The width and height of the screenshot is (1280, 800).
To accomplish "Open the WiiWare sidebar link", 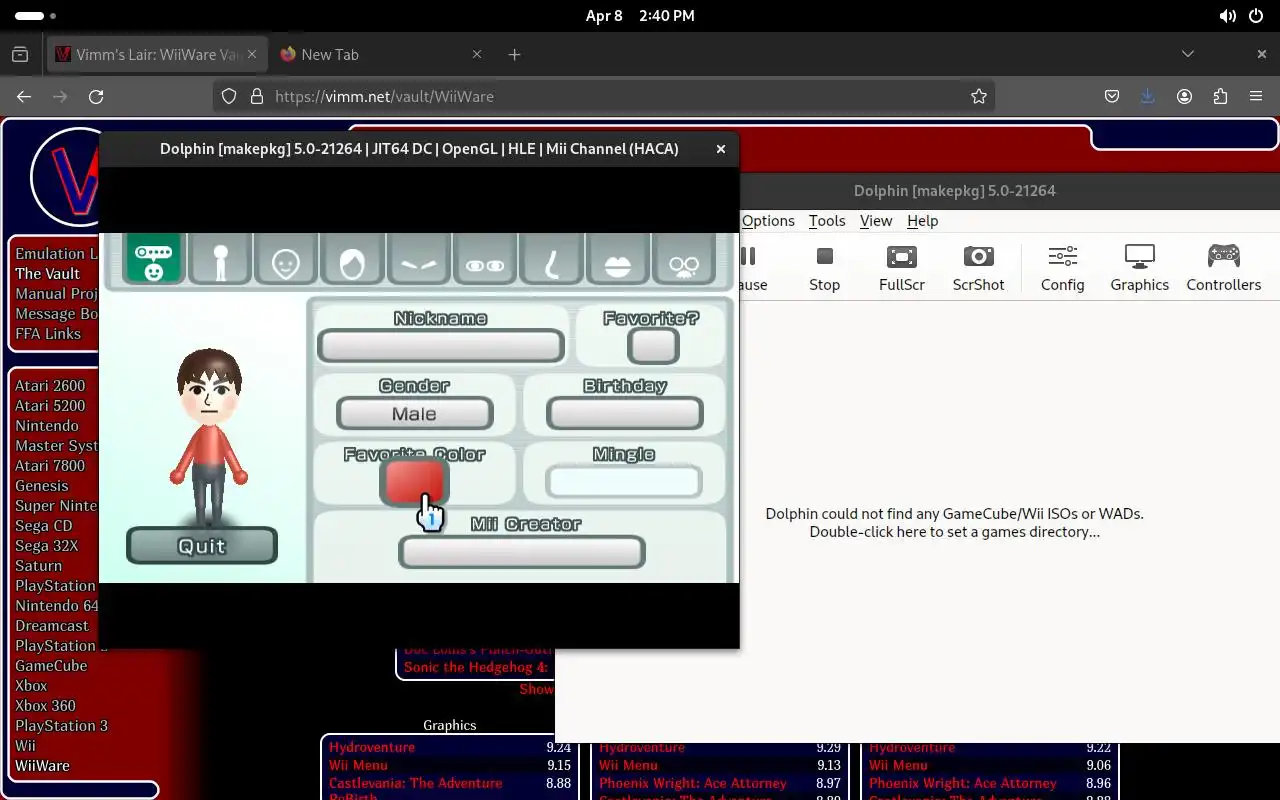I will click(42, 765).
